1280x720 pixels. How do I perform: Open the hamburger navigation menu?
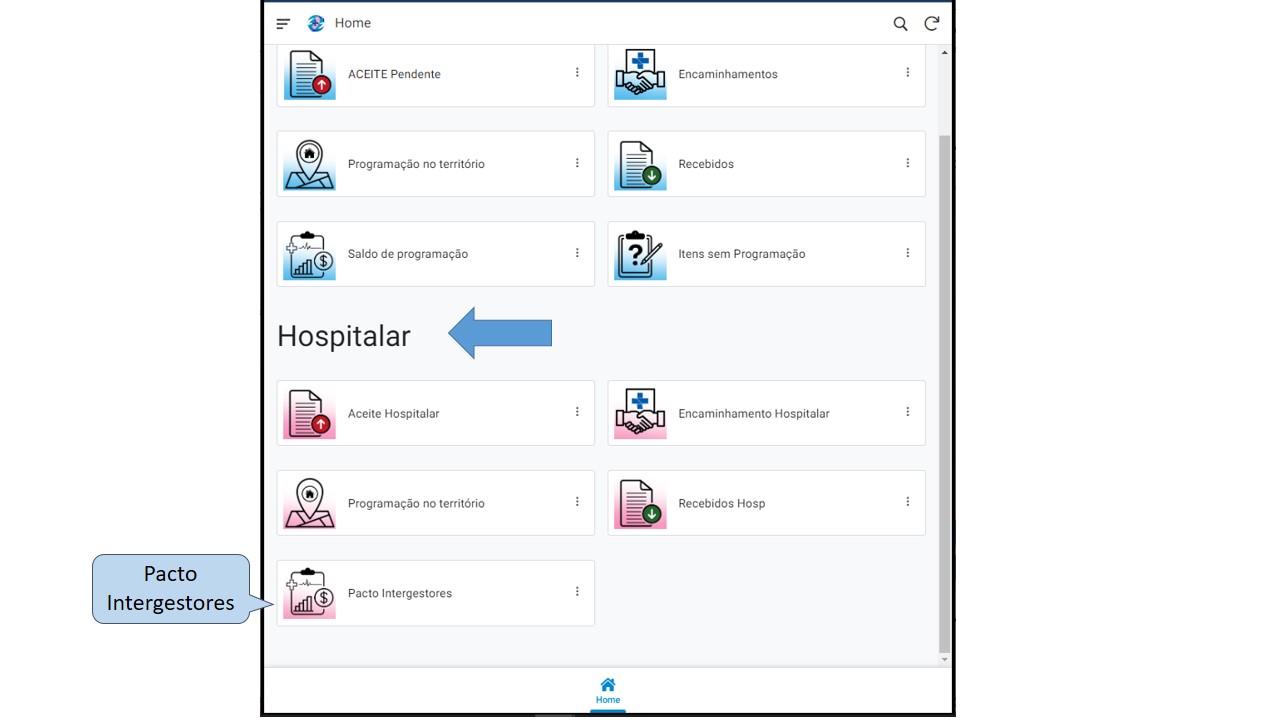[x=283, y=24]
